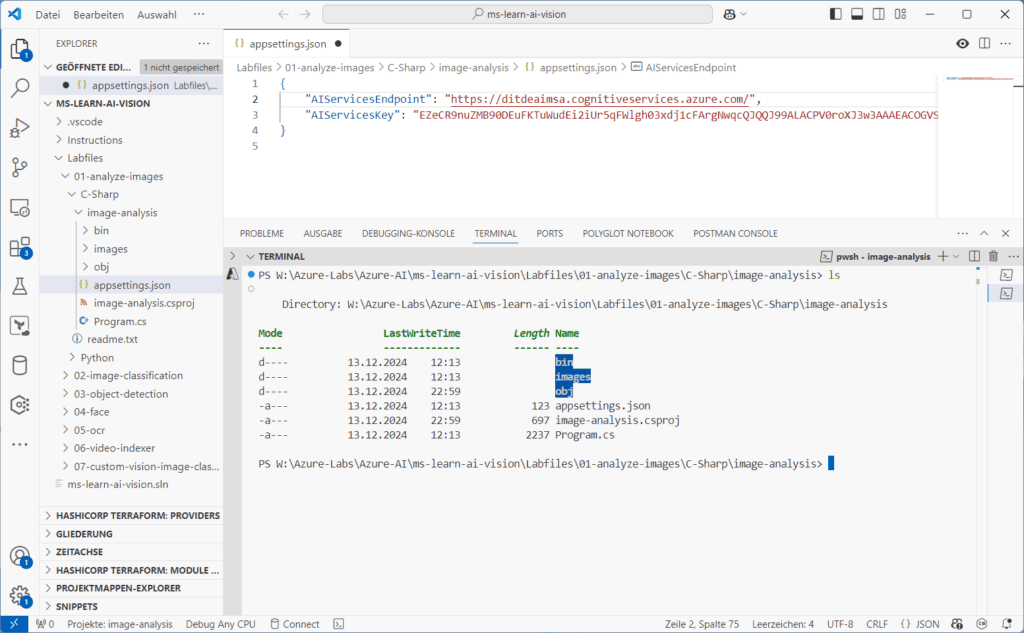Viewport: 1024px width, 633px height.
Task: Open Program.cs in the explorer
Action: pos(120,321)
